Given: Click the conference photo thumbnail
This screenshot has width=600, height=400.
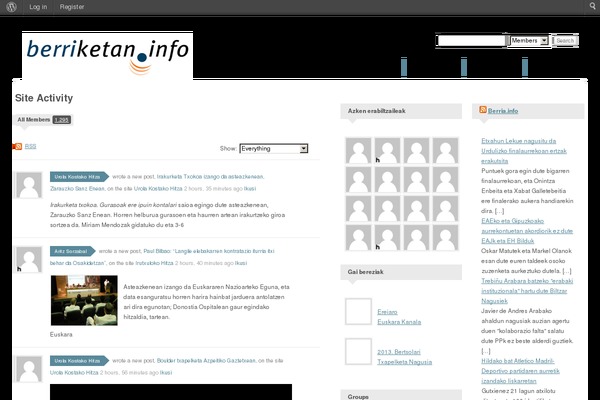Looking at the screenshot, I should [x=84, y=300].
